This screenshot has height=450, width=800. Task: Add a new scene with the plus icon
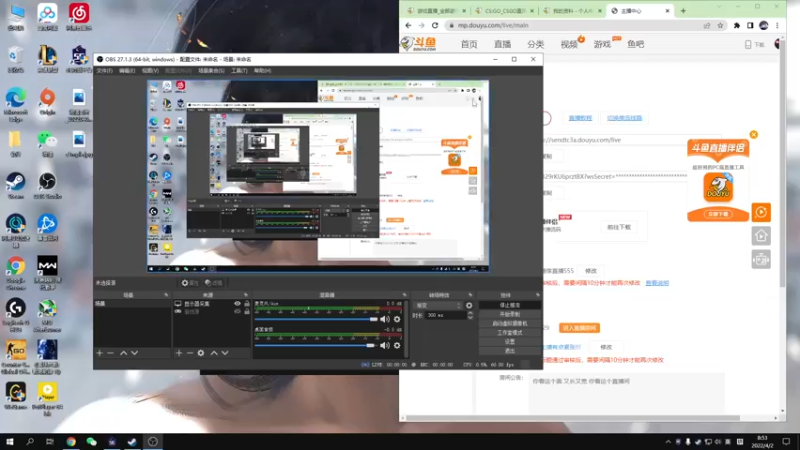click(99, 353)
